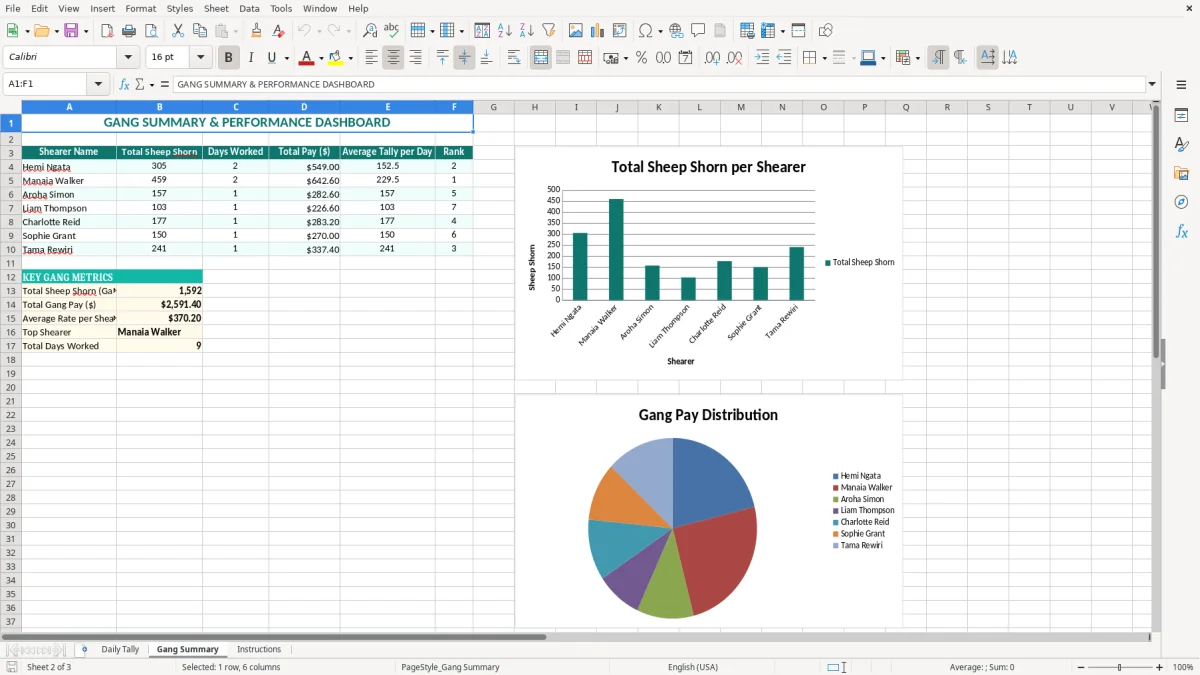Click the Print icon
The height and width of the screenshot is (675, 1200).
(x=129, y=31)
